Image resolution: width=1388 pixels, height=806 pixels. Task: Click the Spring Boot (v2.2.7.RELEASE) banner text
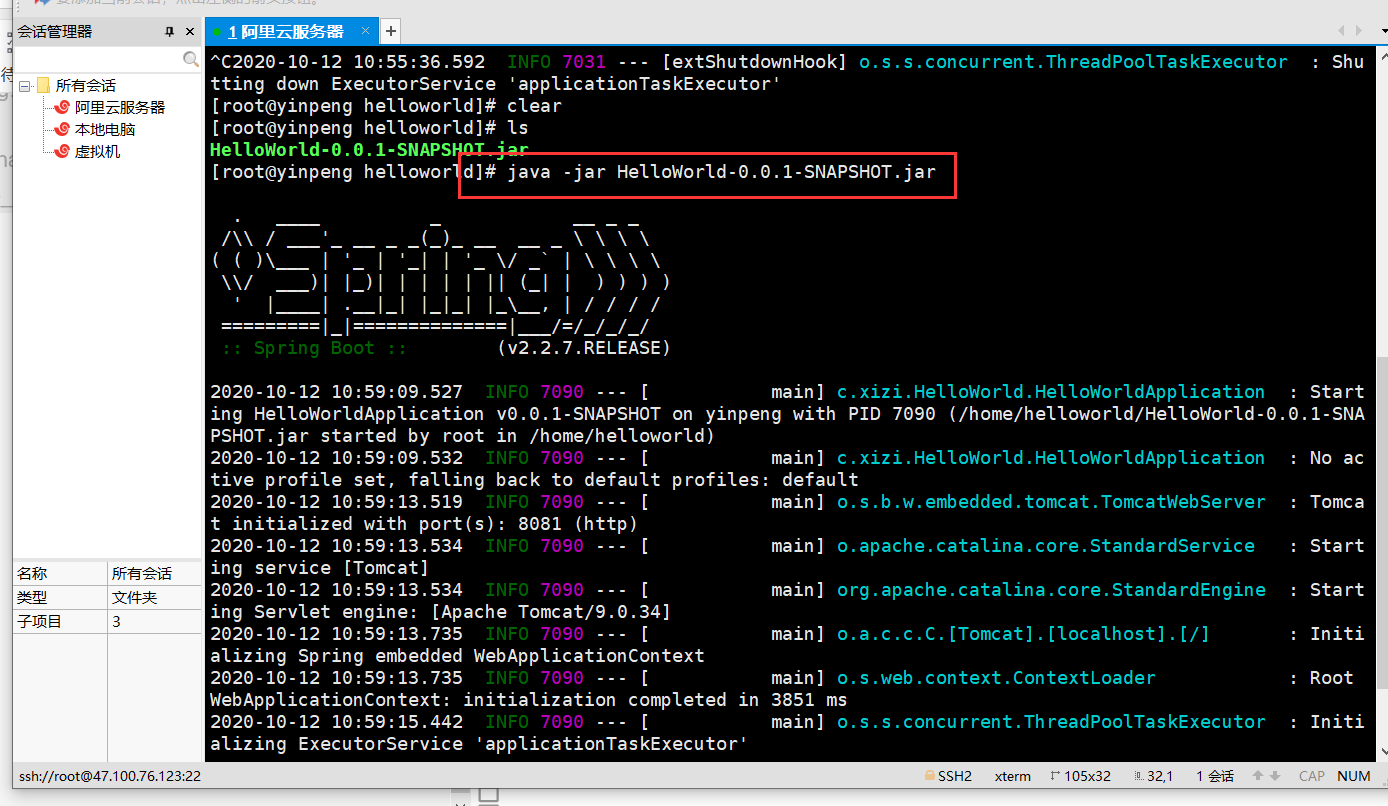click(x=446, y=348)
